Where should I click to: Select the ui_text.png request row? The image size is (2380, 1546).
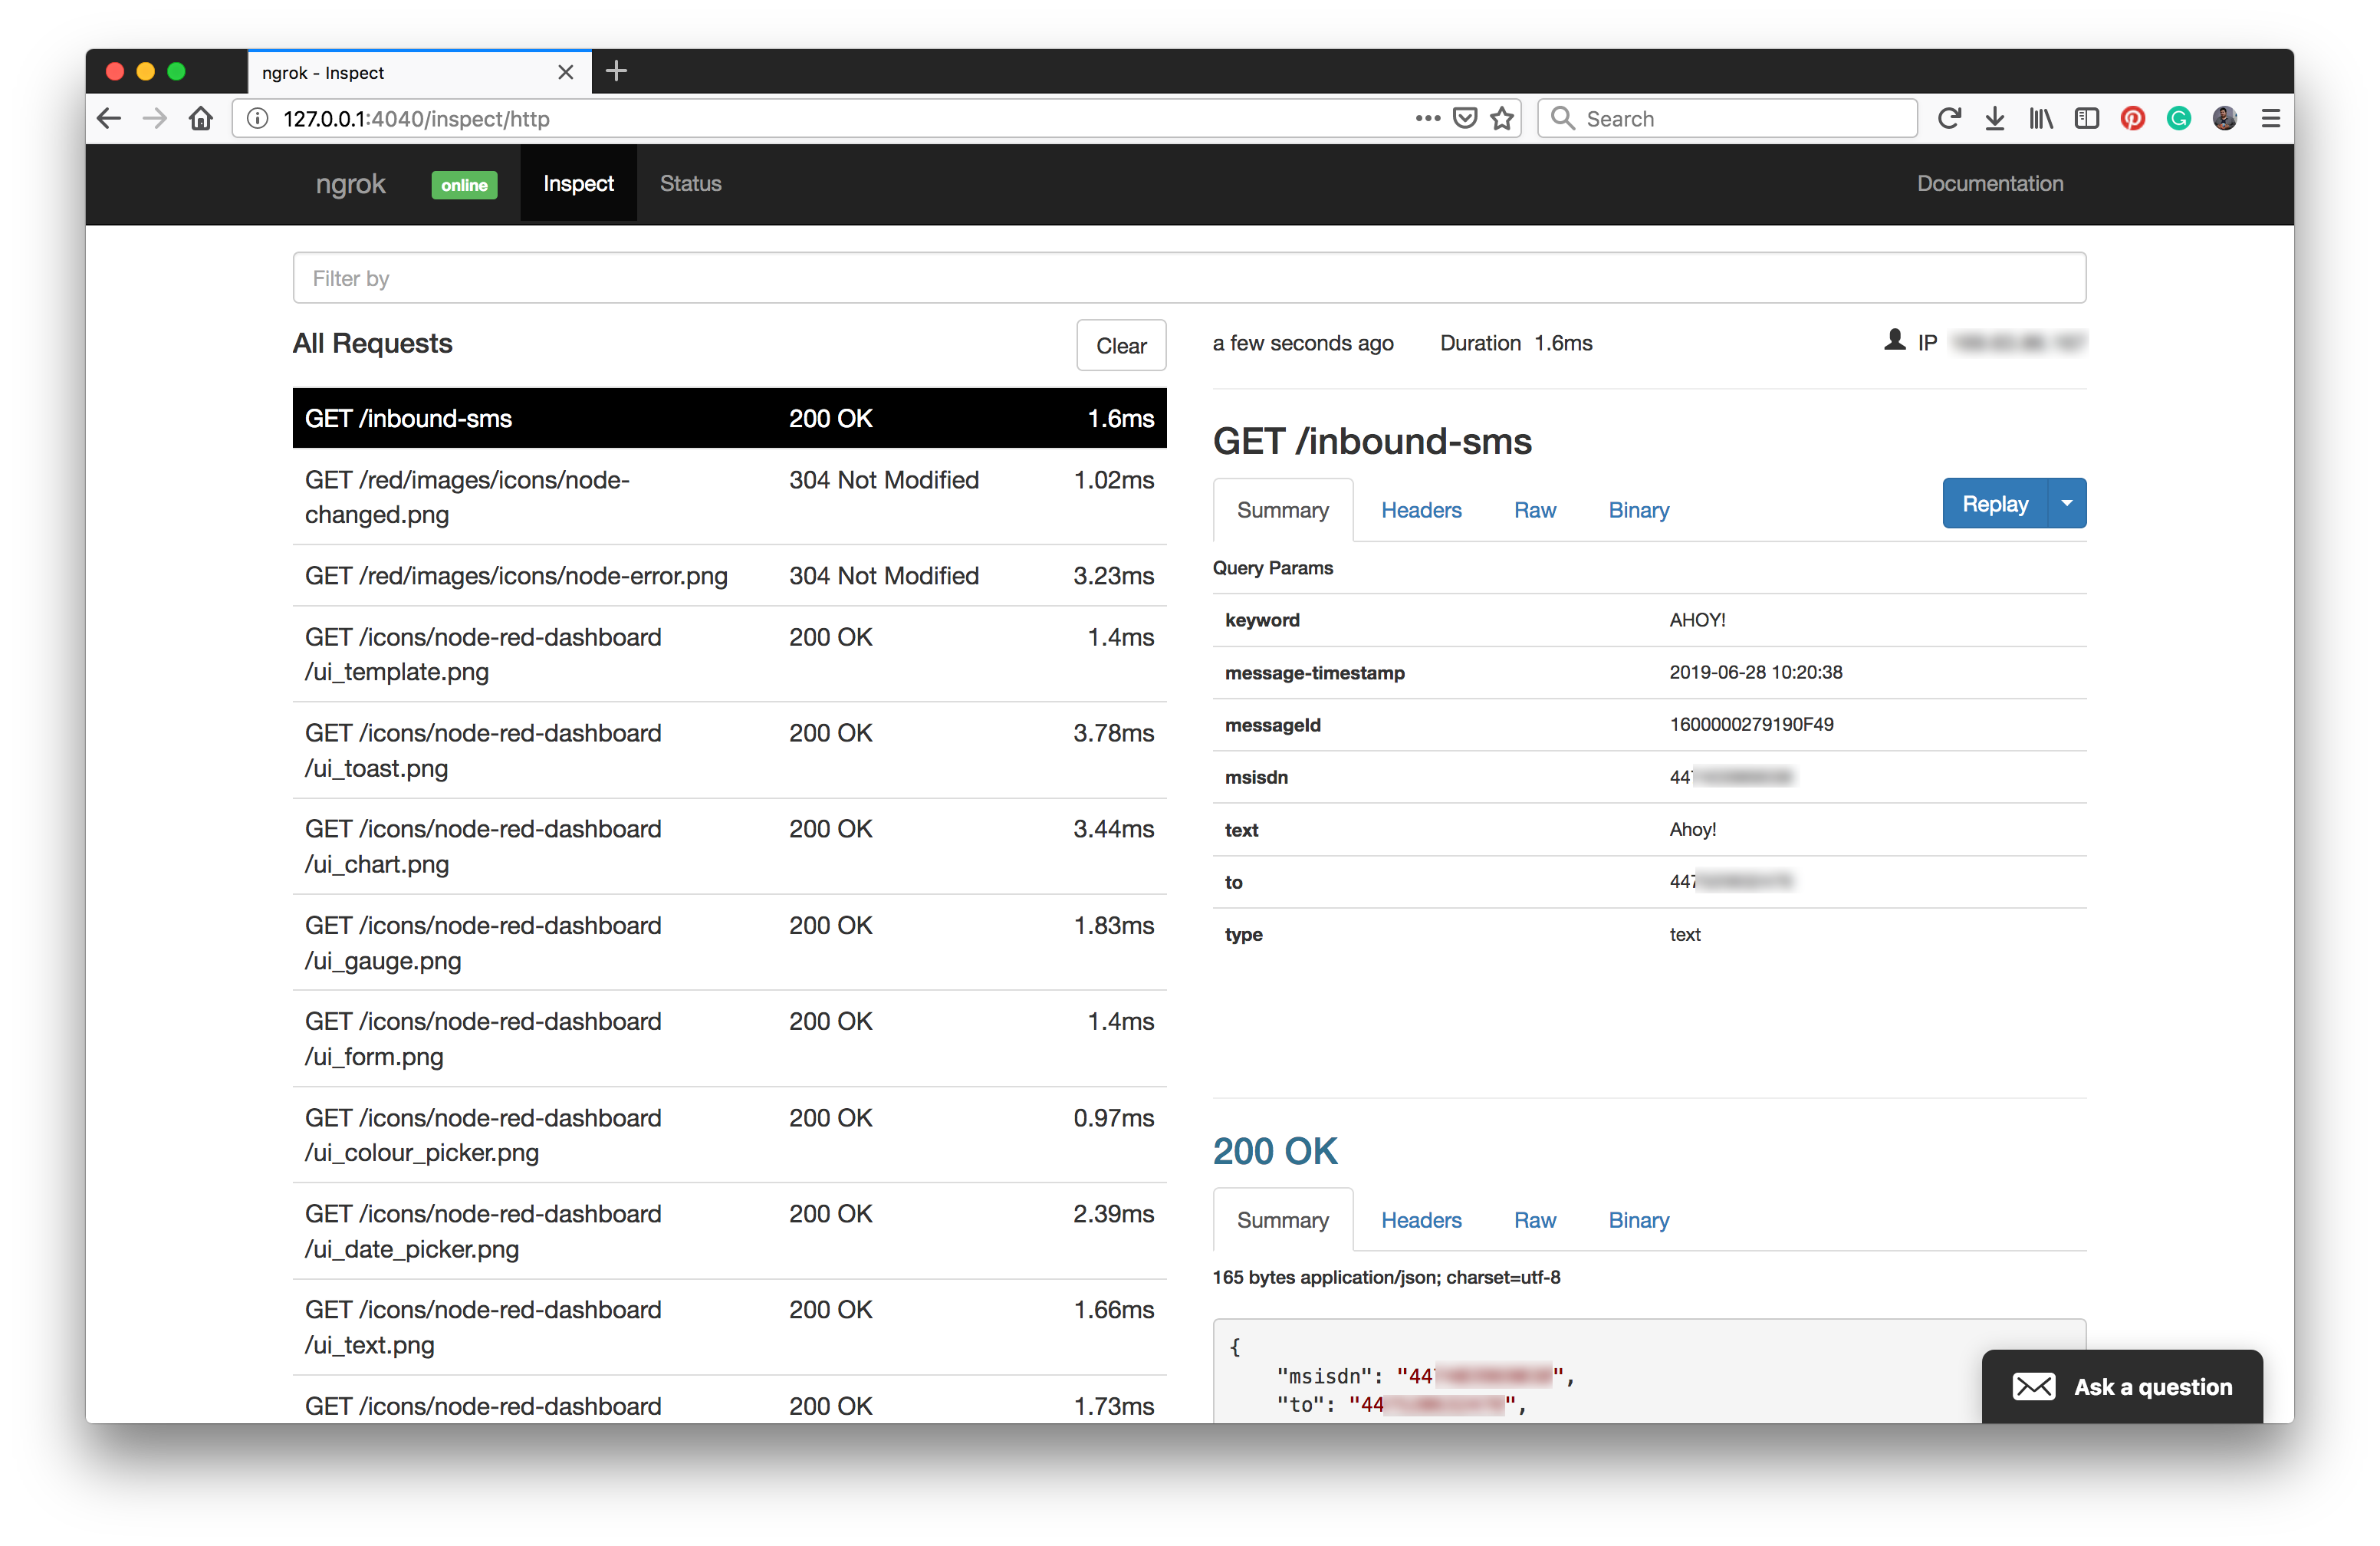(729, 1327)
